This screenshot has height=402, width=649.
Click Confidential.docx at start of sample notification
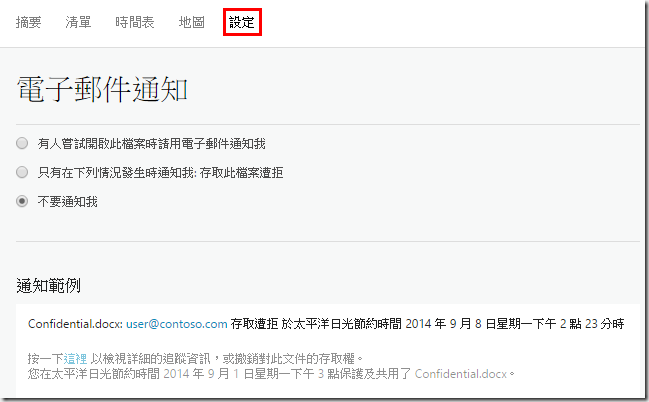(74, 324)
